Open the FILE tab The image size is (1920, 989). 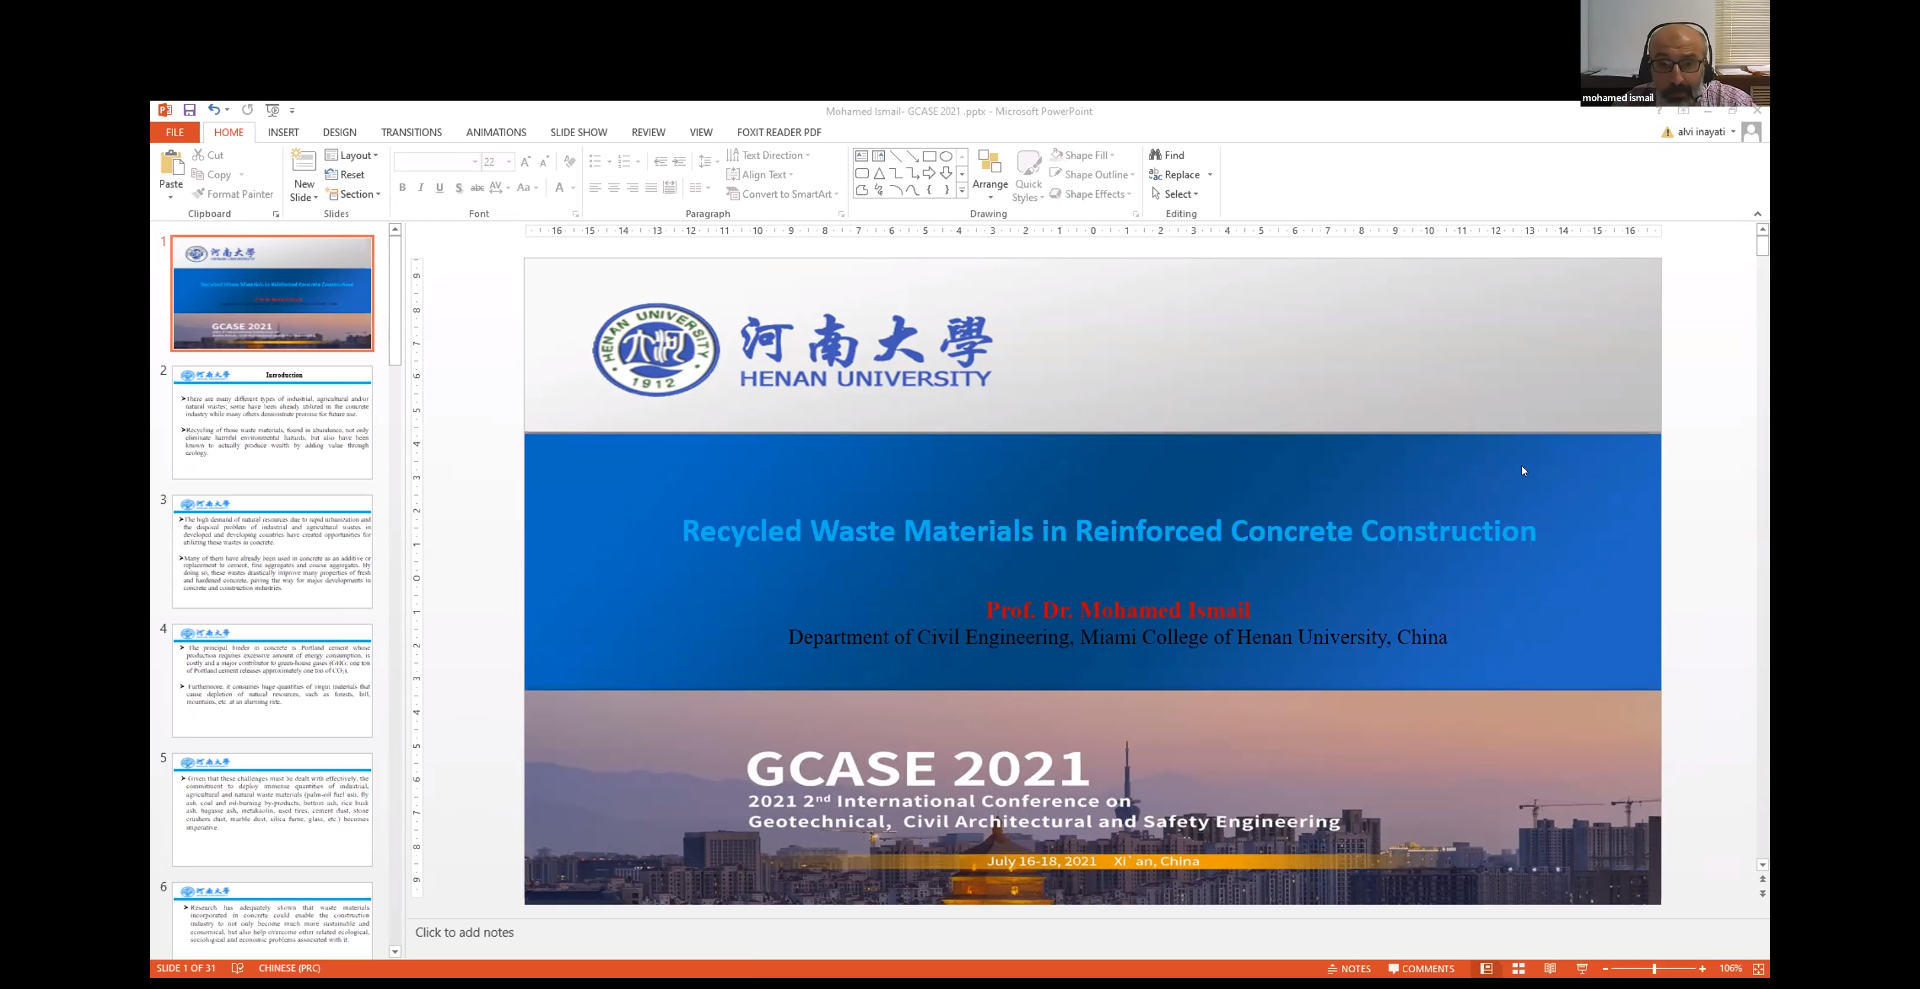175,132
